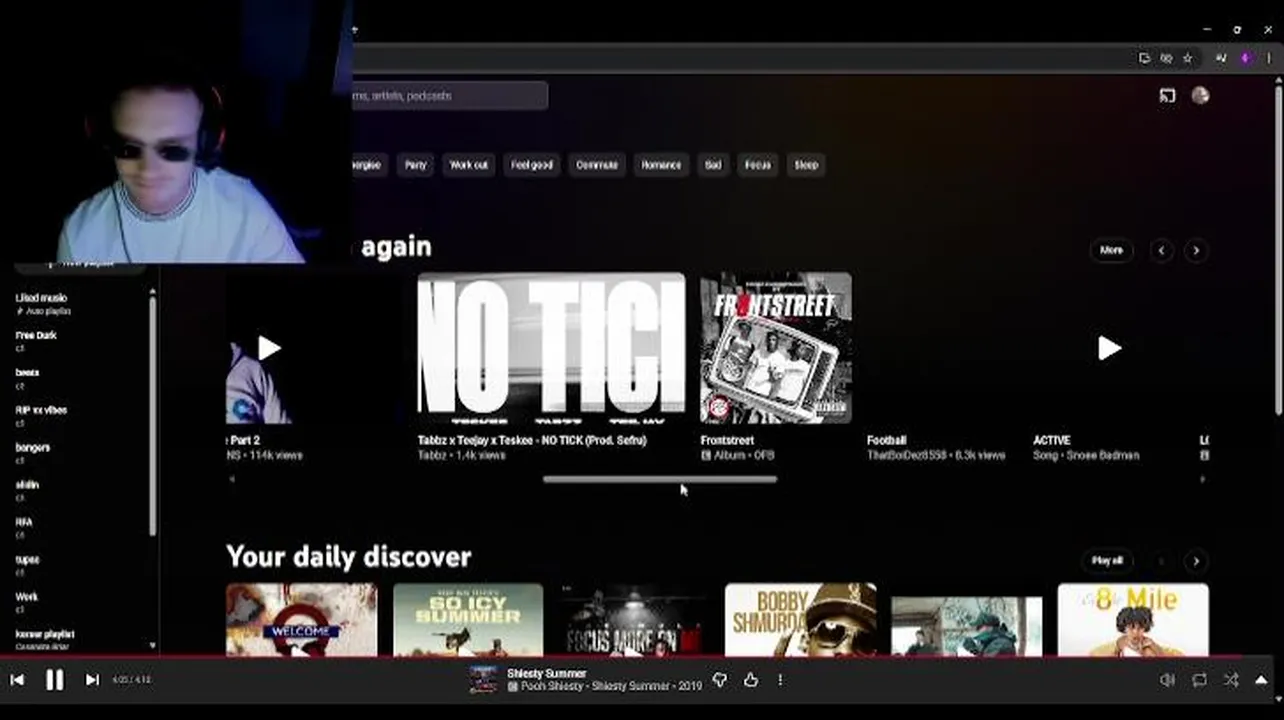The height and width of the screenshot is (720, 1284).
Task: Click the horizontal carousel scrollbar under Listen again
Action: (x=660, y=479)
